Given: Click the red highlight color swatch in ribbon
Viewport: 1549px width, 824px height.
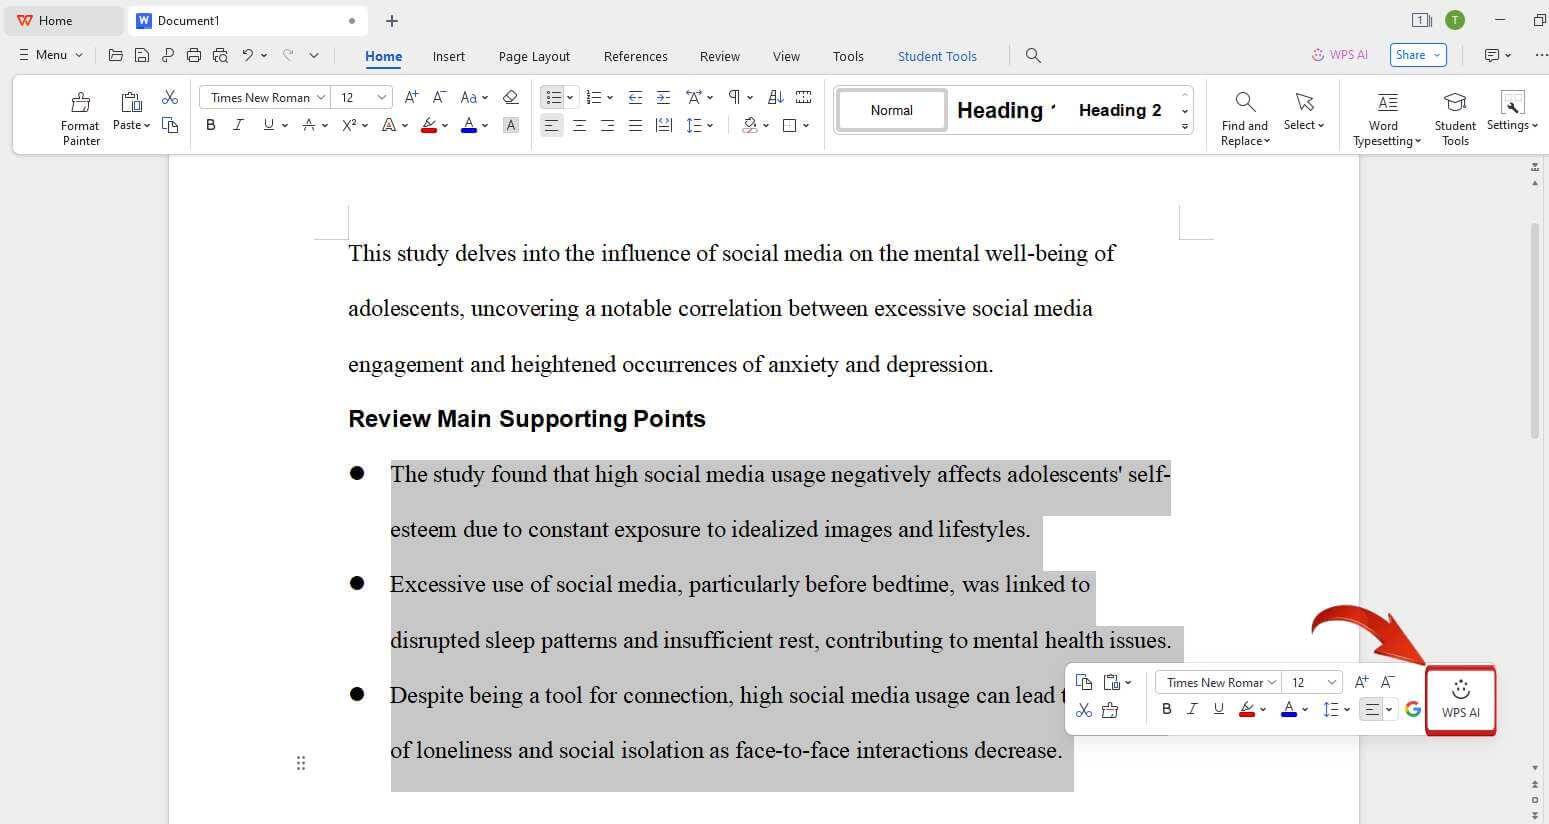Looking at the screenshot, I should tap(429, 126).
